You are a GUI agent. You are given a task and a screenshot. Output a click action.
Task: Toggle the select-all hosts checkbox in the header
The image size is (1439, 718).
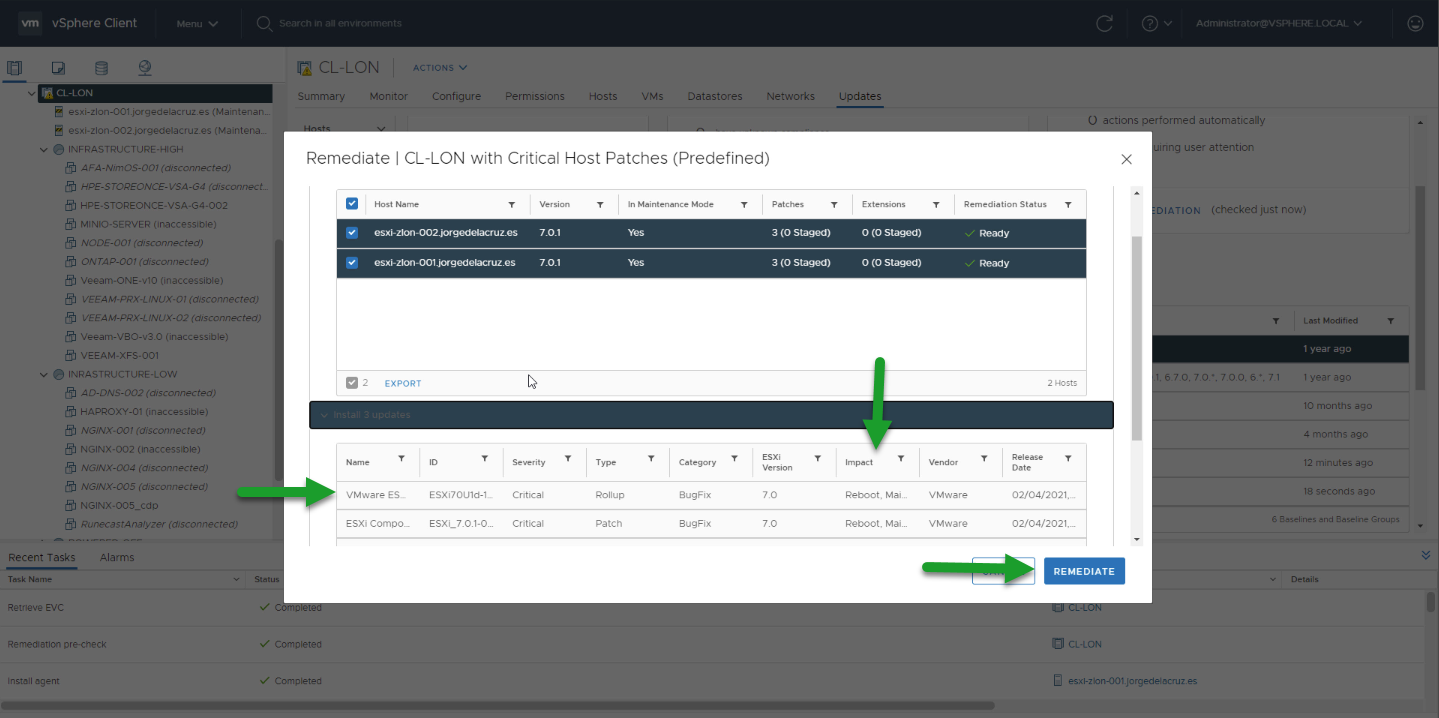pos(352,203)
